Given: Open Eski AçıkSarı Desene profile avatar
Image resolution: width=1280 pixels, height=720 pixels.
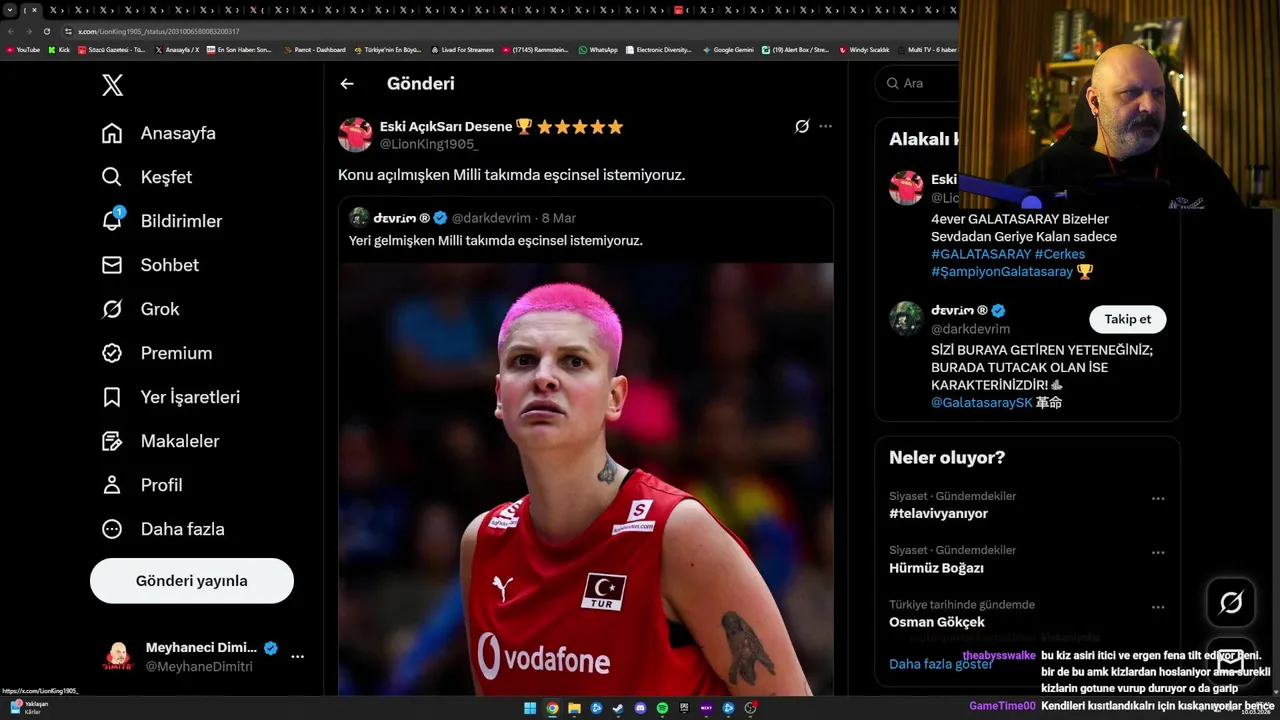Looking at the screenshot, I should tap(355, 135).
